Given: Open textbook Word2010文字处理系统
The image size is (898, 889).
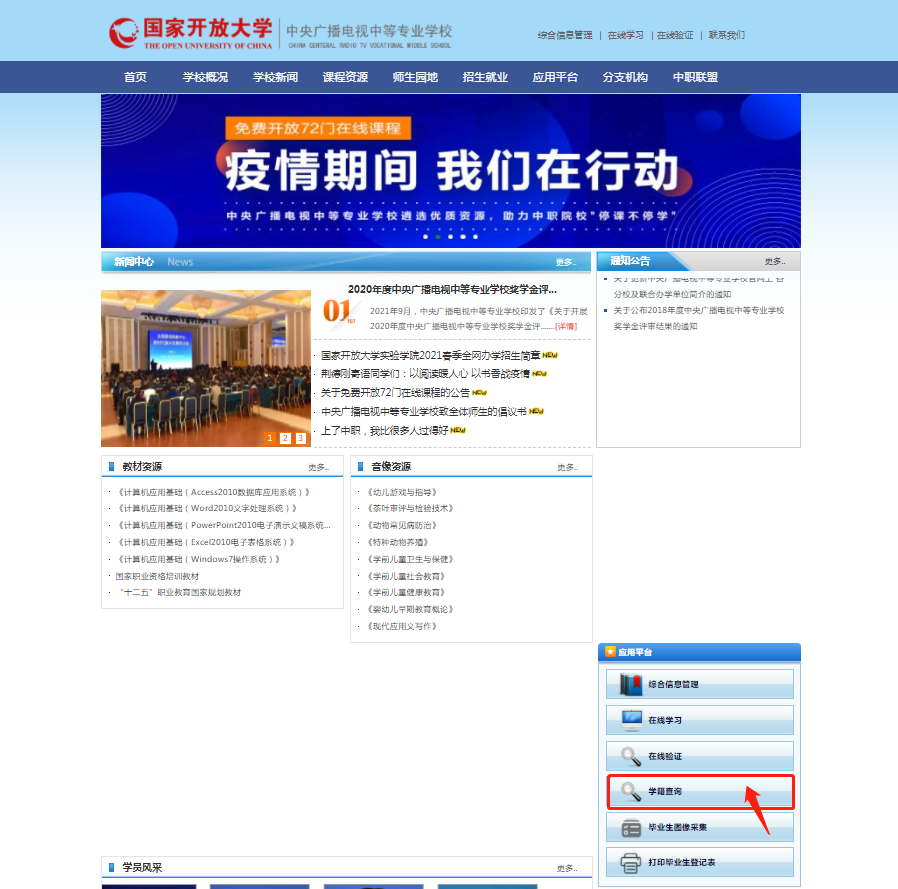Looking at the screenshot, I should 207,508.
